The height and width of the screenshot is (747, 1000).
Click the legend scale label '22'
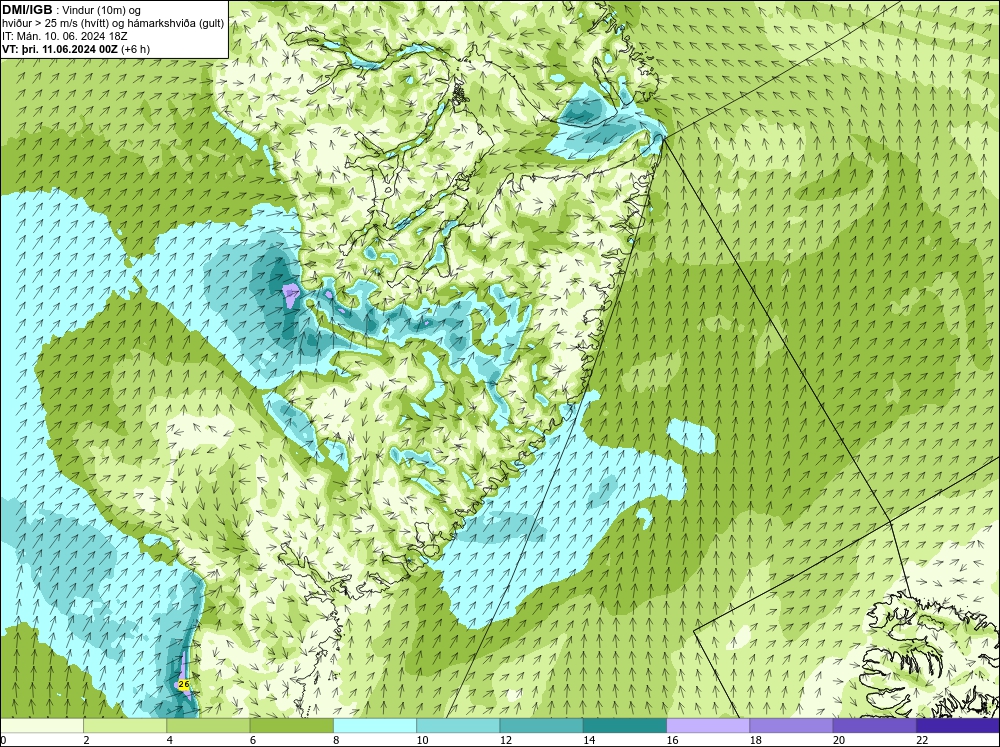(x=922, y=740)
